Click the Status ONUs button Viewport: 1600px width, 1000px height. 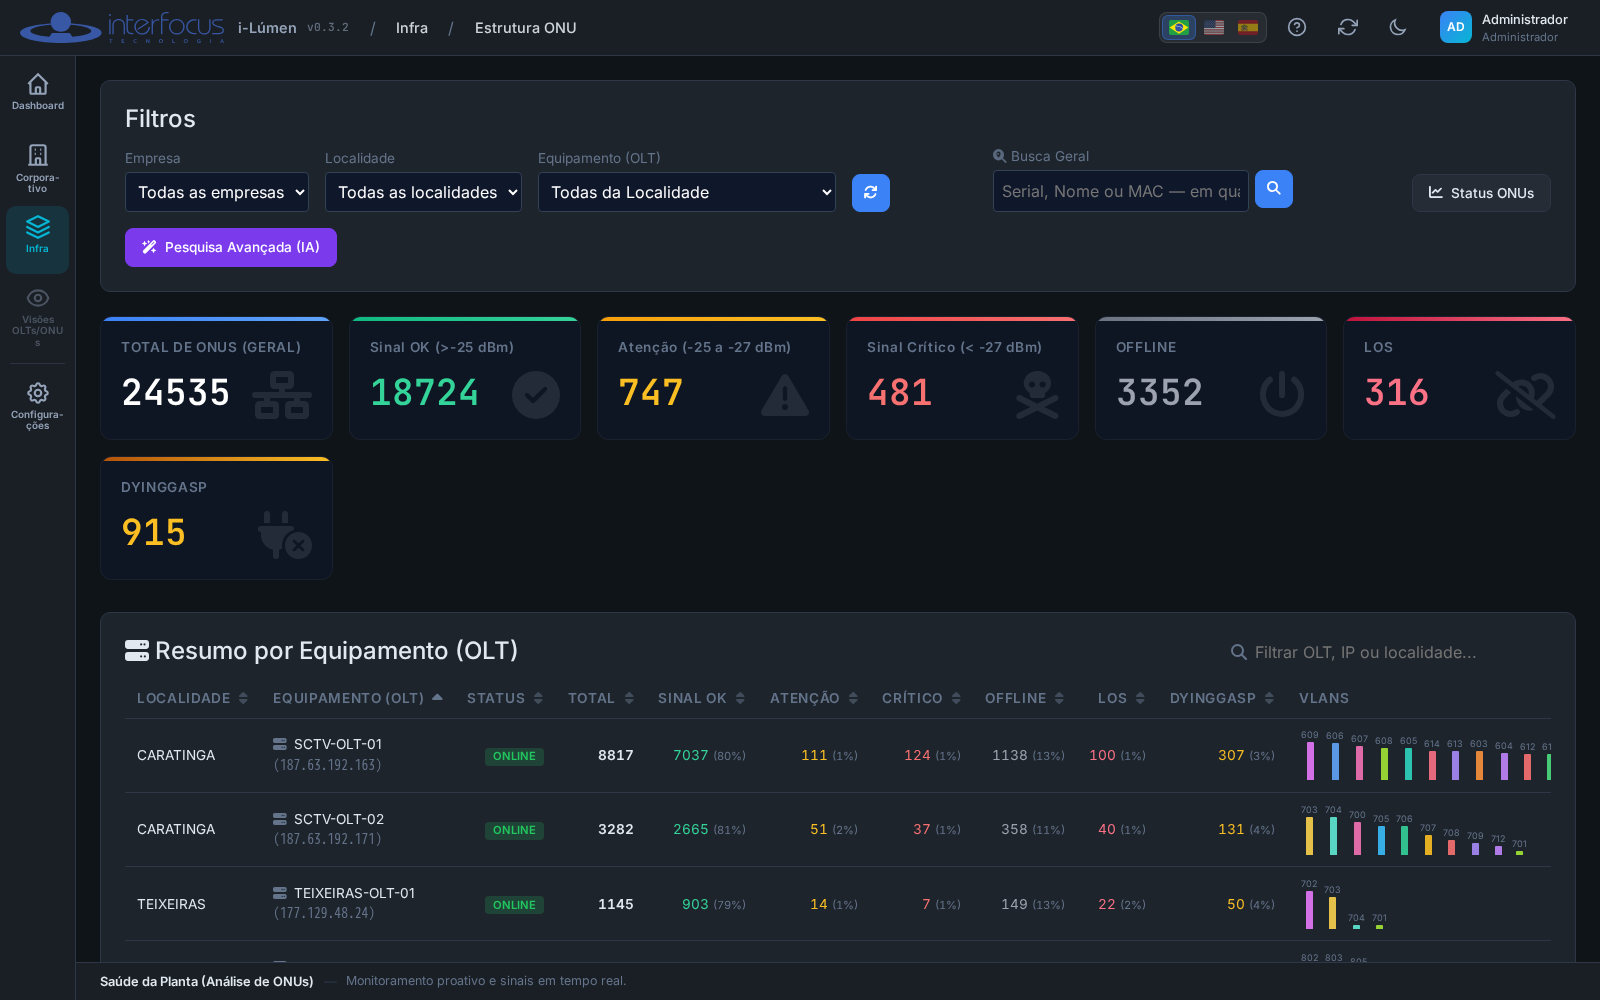pos(1481,193)
